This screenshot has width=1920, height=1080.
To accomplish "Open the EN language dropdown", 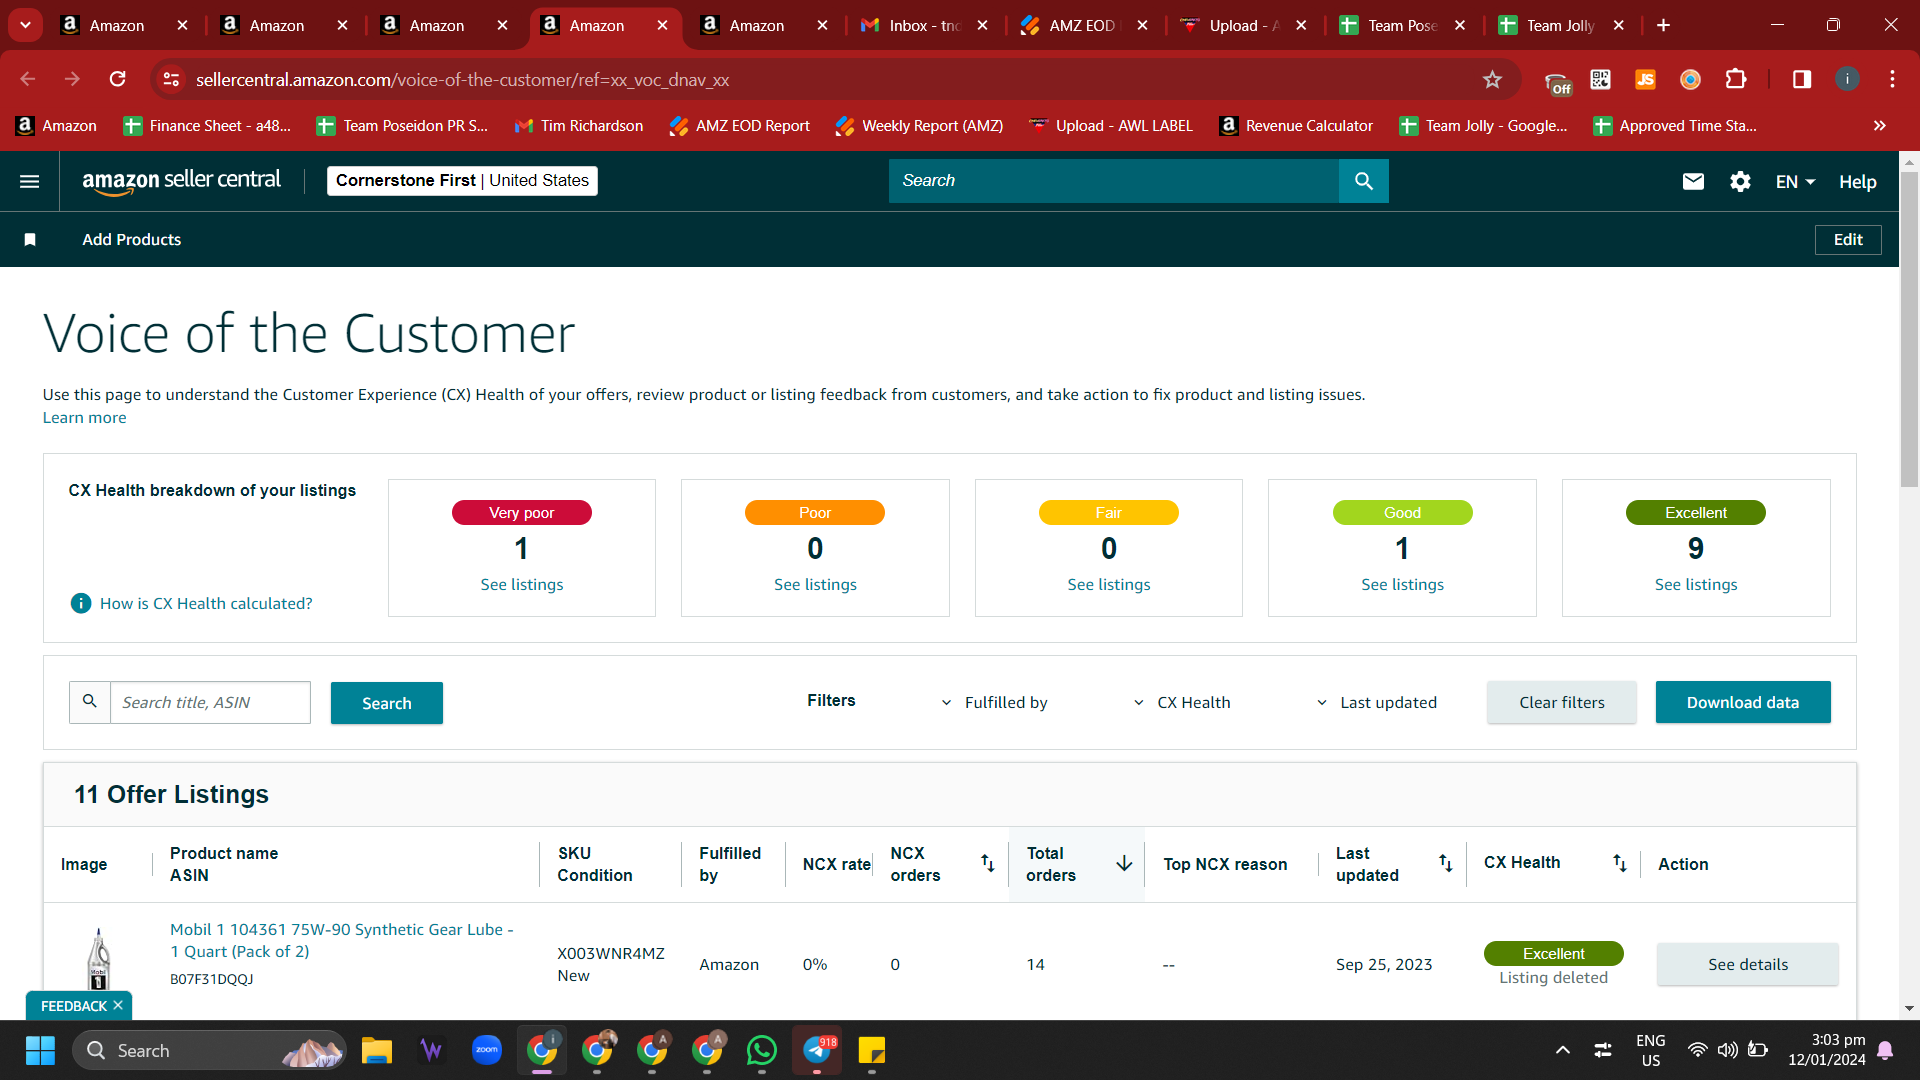I will click(x=1795, y=181).
